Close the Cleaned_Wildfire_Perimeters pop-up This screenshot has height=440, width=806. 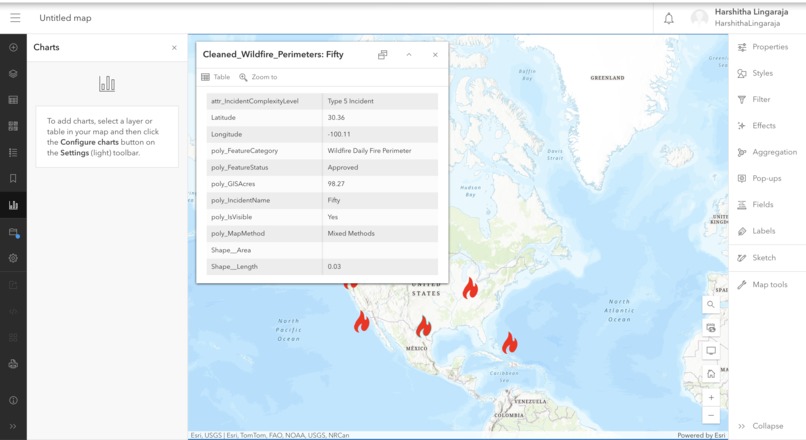pos(435,54)
